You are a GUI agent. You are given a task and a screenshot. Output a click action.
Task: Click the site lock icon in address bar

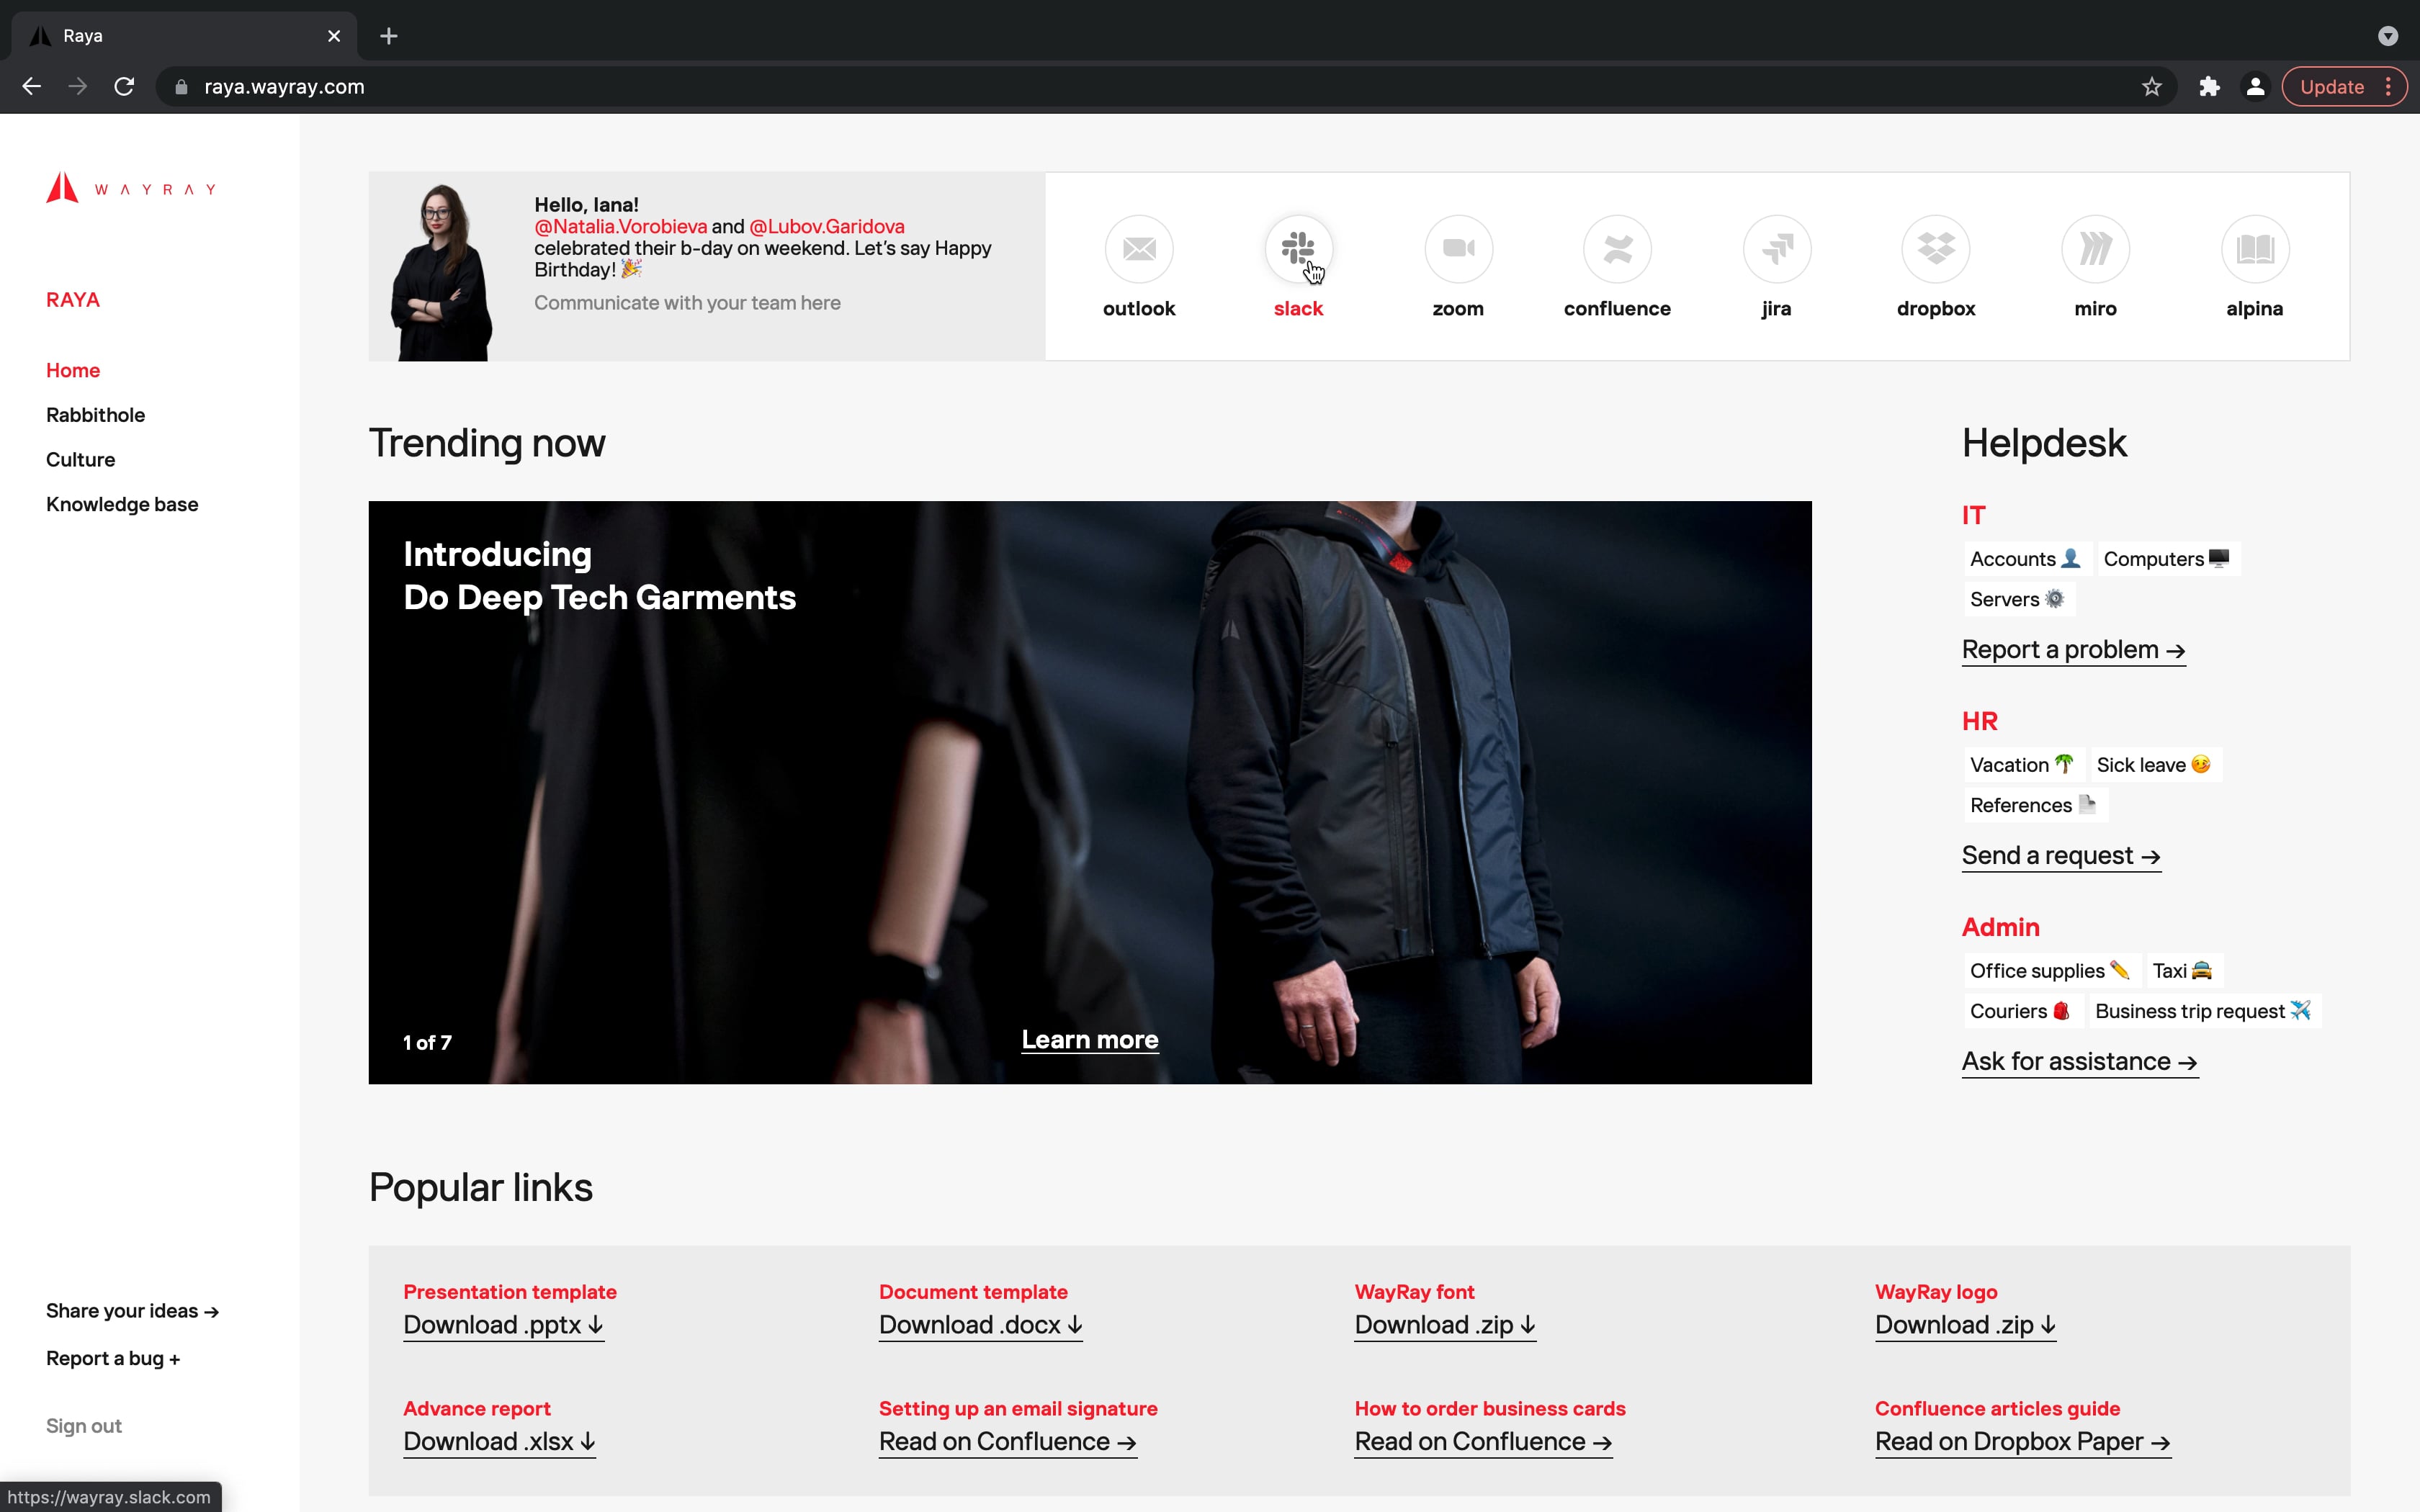point(181,87)
